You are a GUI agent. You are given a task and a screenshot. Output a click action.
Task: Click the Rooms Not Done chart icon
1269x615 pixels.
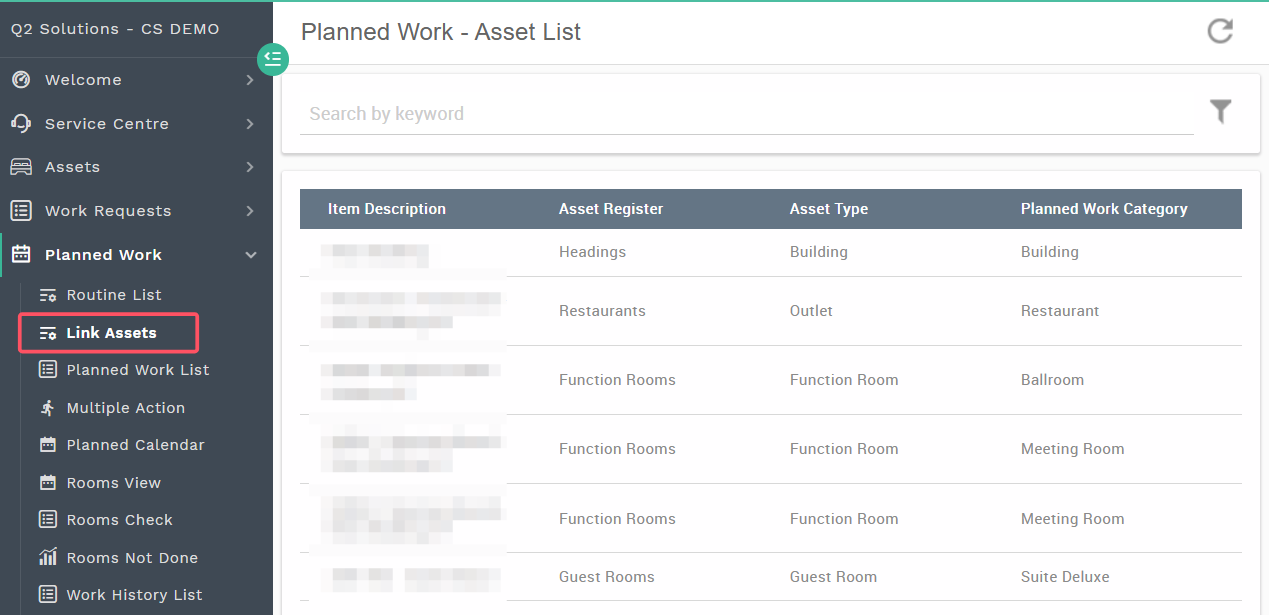tap(47, 557)
